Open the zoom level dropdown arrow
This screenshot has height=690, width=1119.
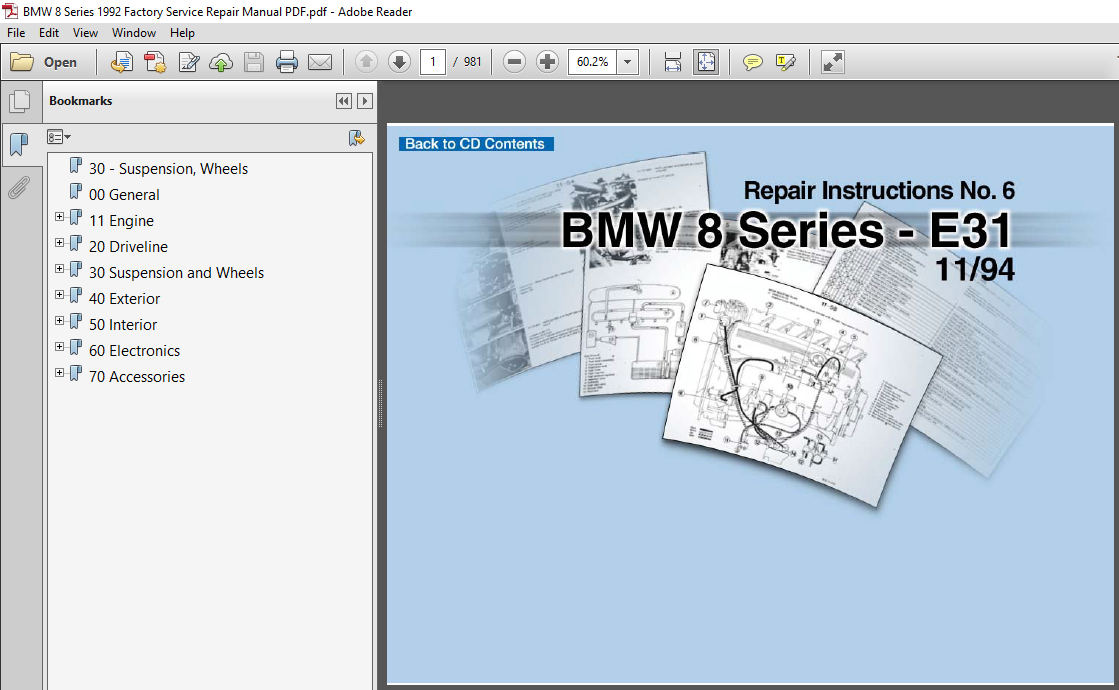coord(627,62)
